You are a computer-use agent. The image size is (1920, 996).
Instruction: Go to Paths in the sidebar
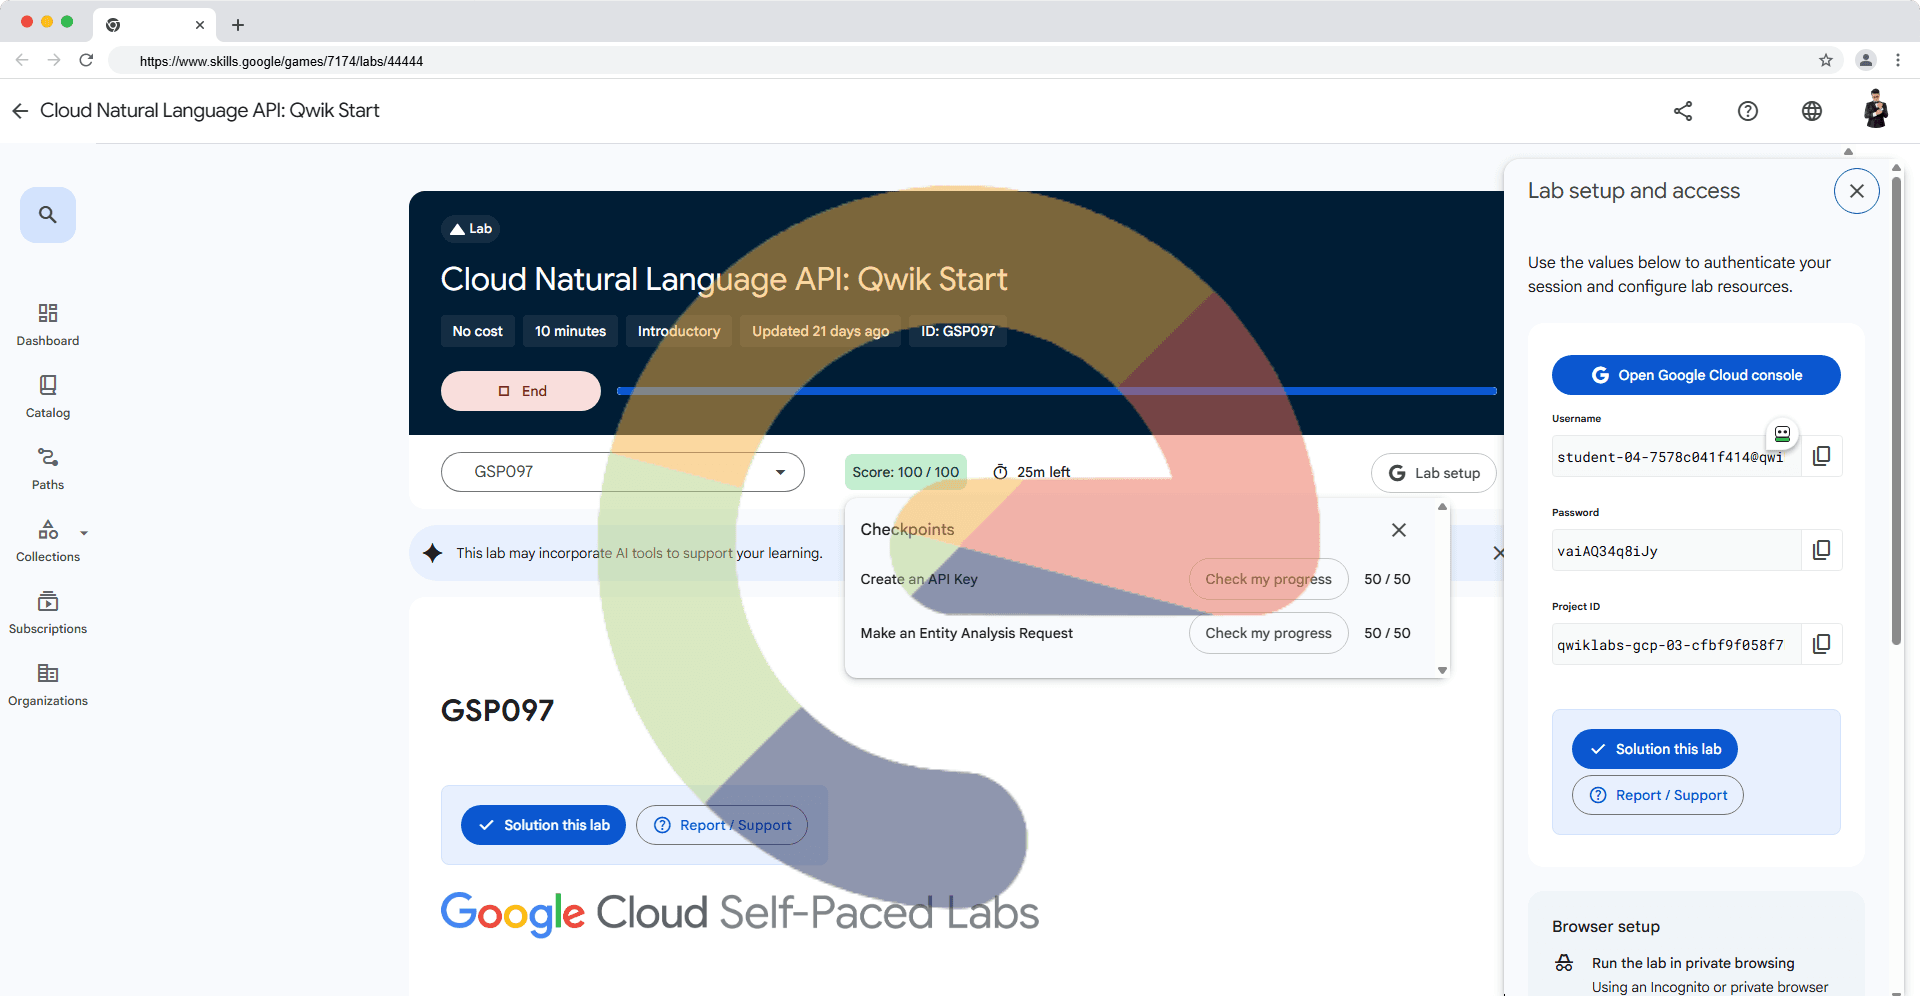click(x=48, y=469)
